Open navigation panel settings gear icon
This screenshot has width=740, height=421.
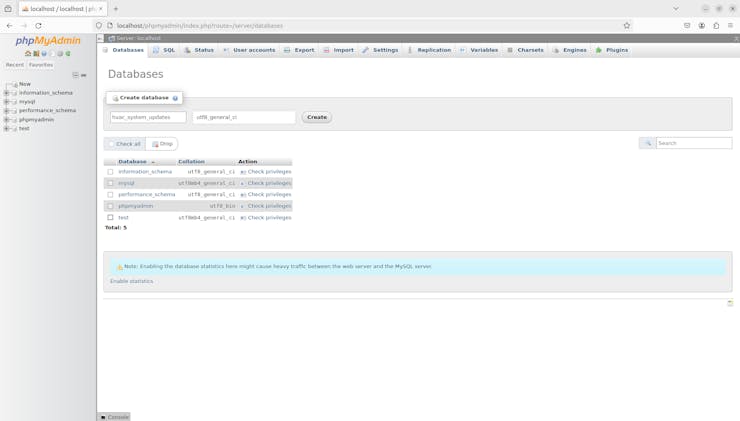(60, 54)
